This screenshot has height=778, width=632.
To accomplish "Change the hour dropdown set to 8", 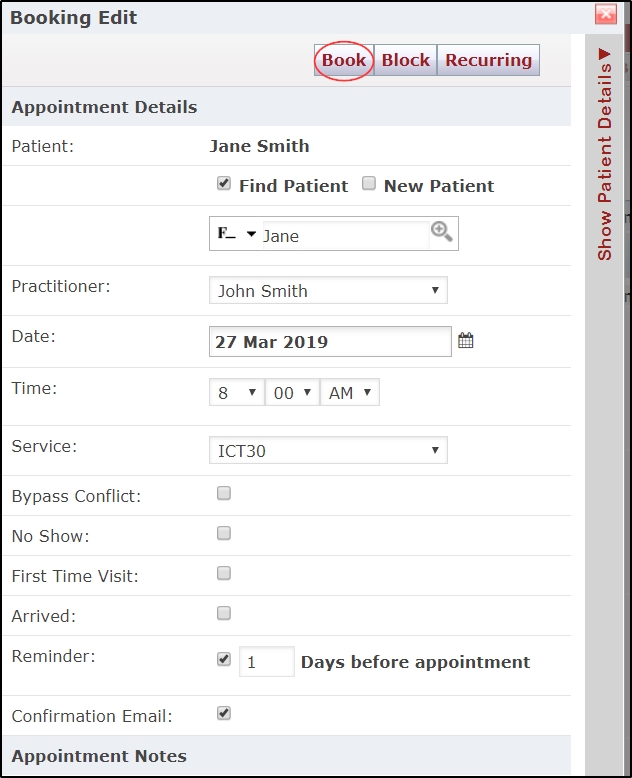I will 237,392.
